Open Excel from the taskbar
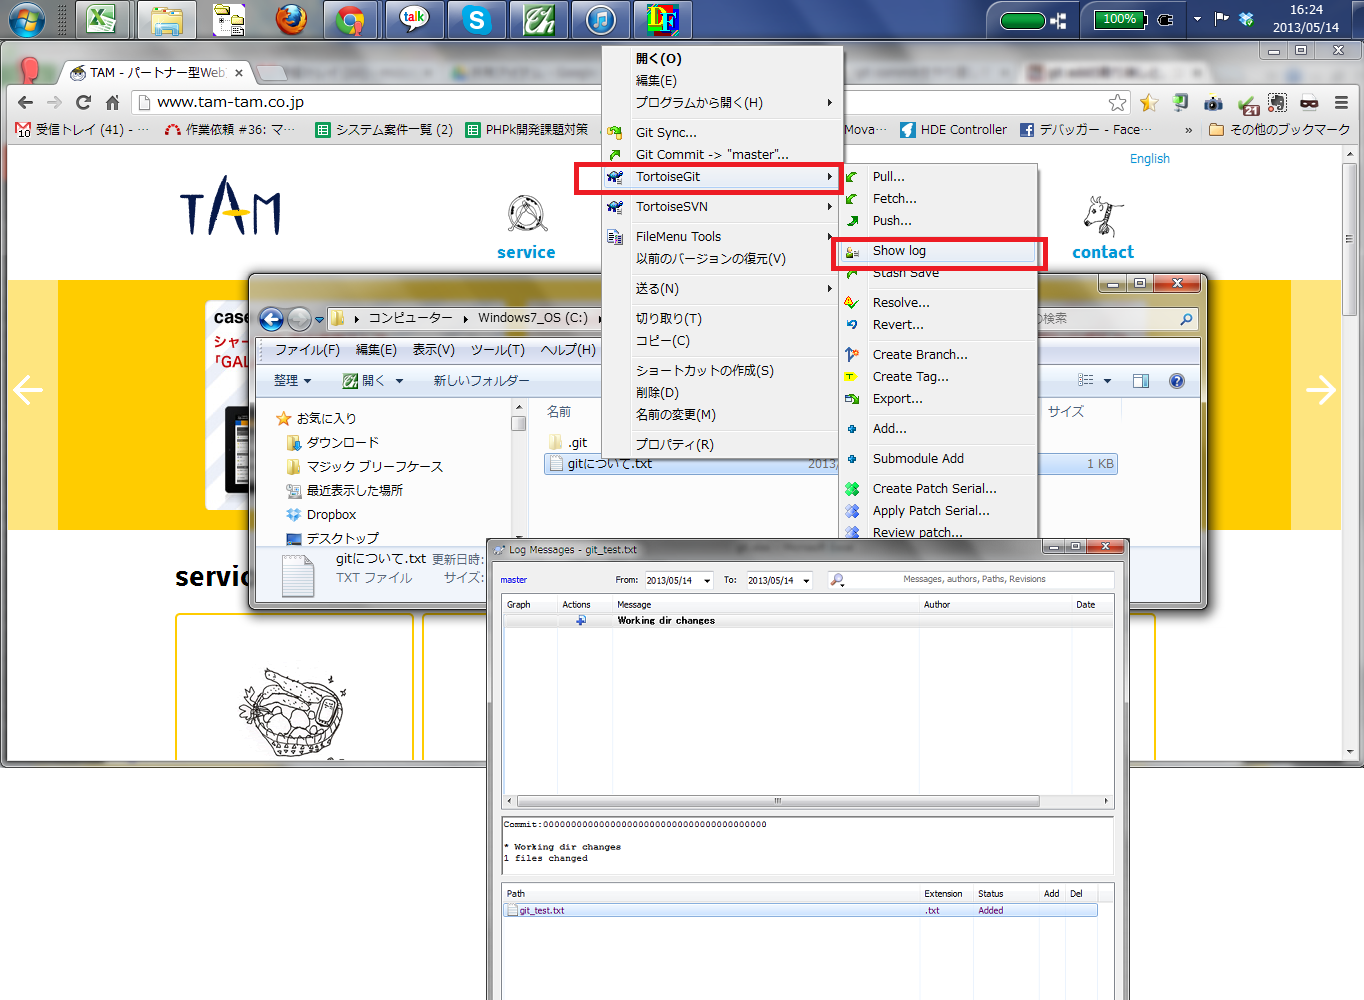The image size is (1364, 1000). point(100,19)
